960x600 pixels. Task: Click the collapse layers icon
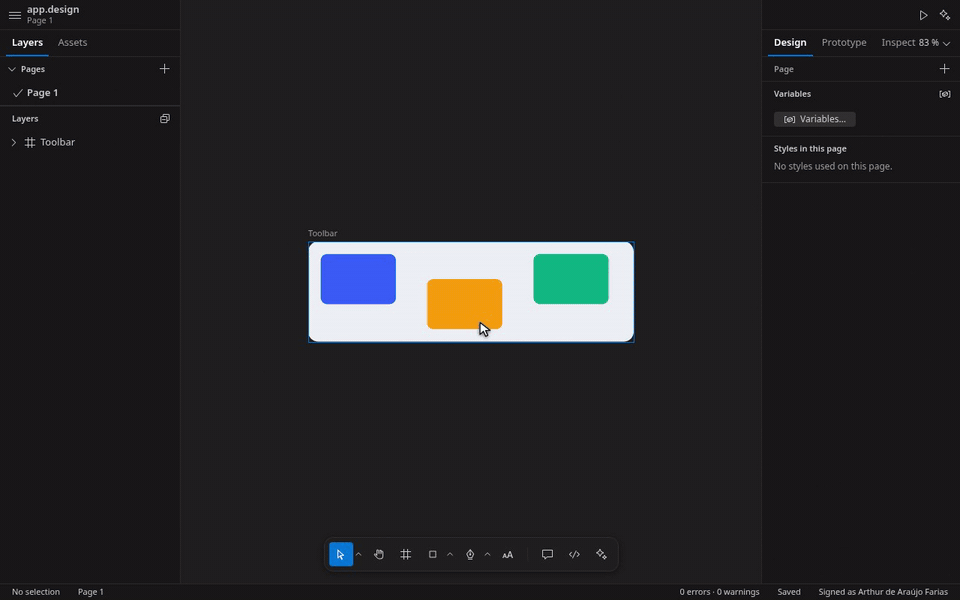click(165, 119)
